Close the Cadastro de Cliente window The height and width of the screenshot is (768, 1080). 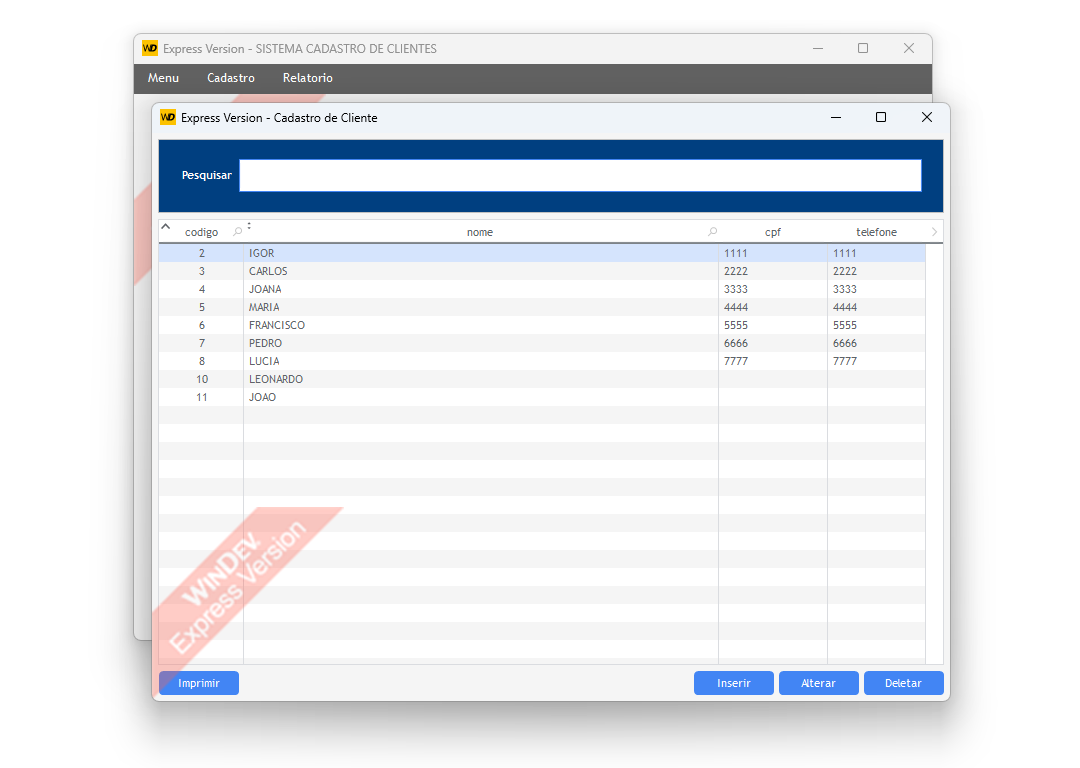coord(926,118)
